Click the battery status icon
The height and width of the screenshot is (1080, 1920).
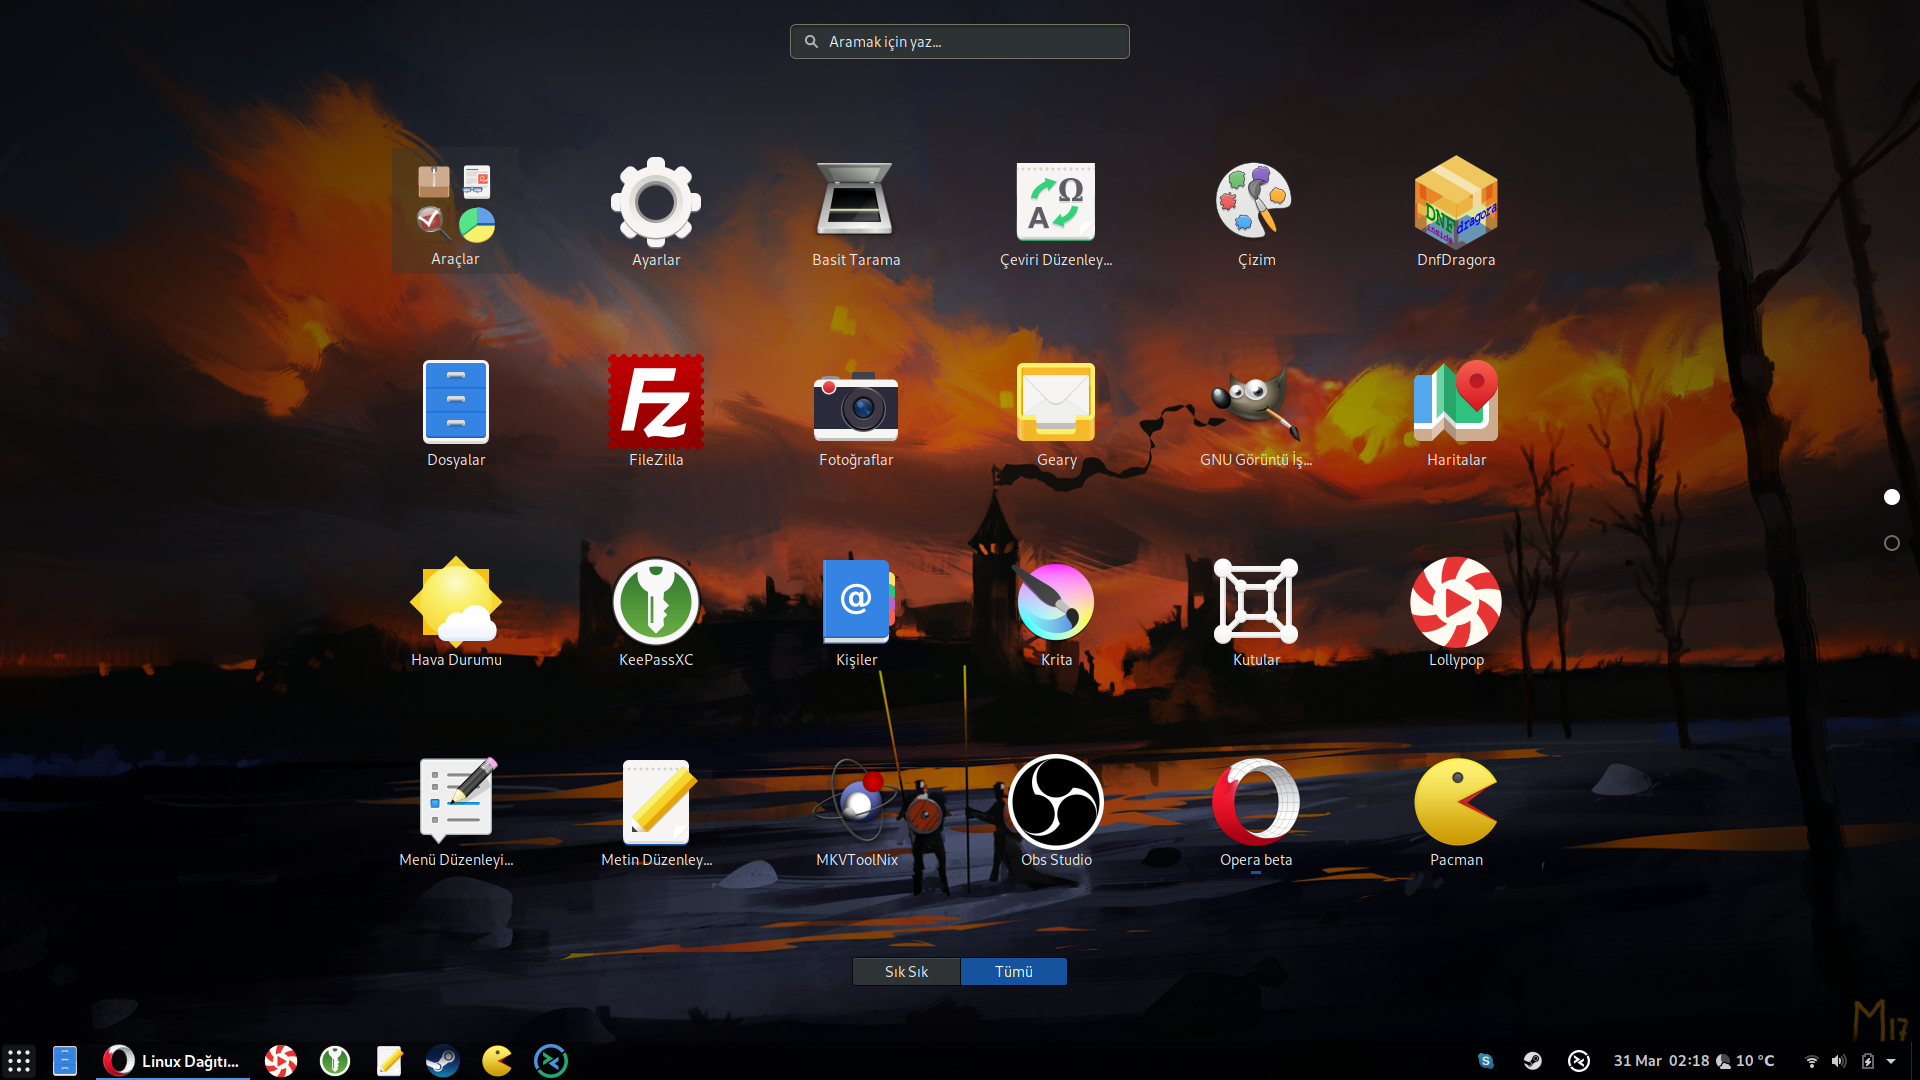point(1867,1061)
